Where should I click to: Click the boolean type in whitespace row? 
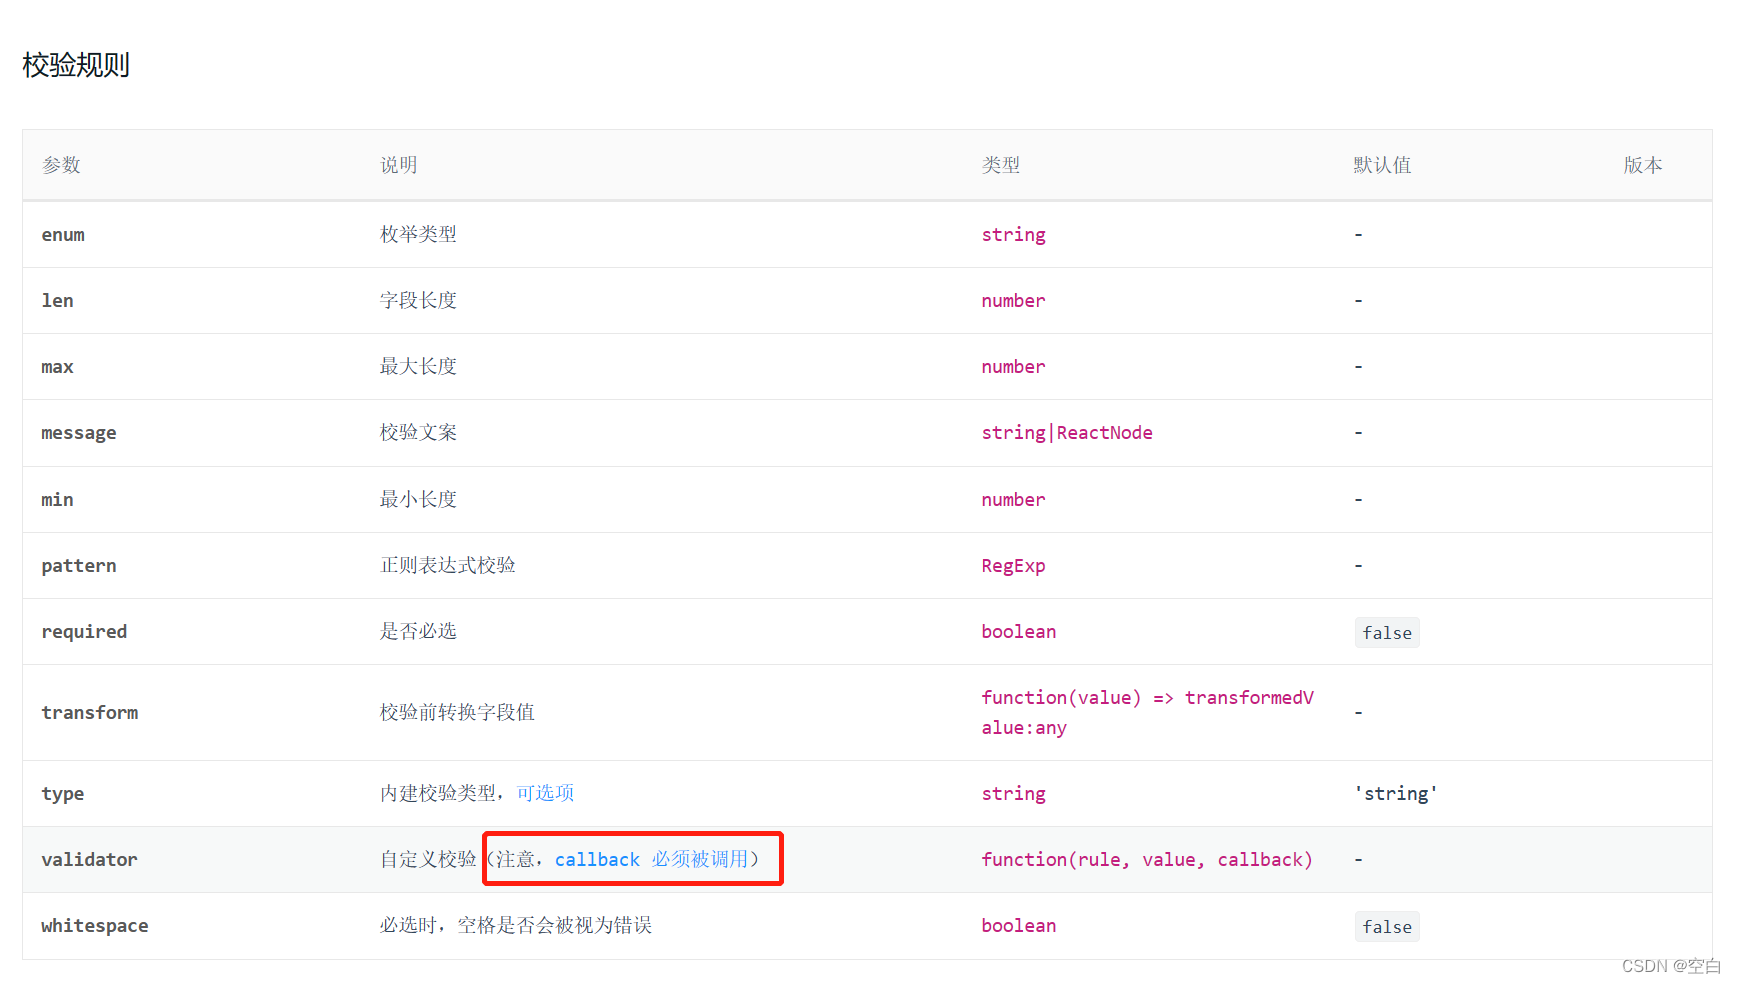(x=1019, y=926)
